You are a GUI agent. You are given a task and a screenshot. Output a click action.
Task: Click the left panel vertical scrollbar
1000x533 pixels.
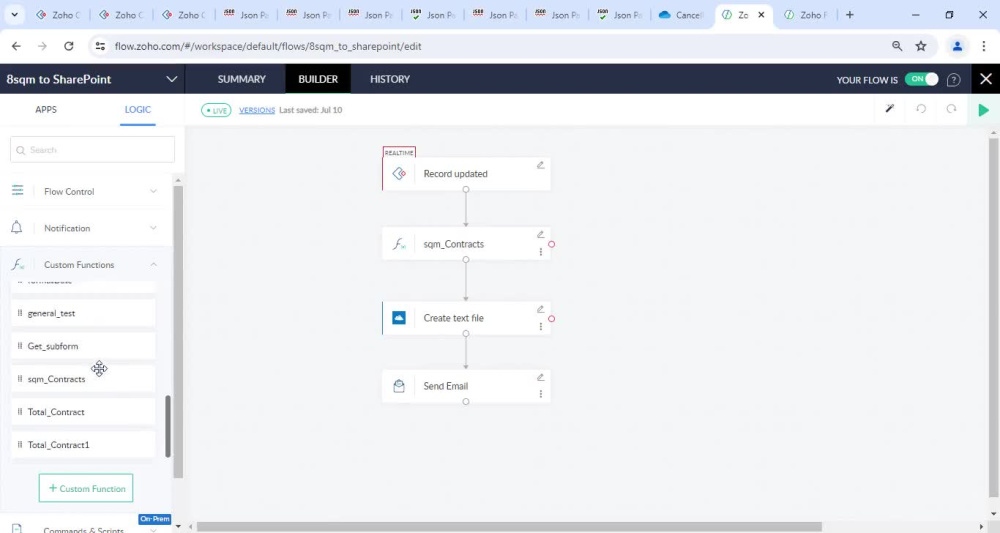178,332
